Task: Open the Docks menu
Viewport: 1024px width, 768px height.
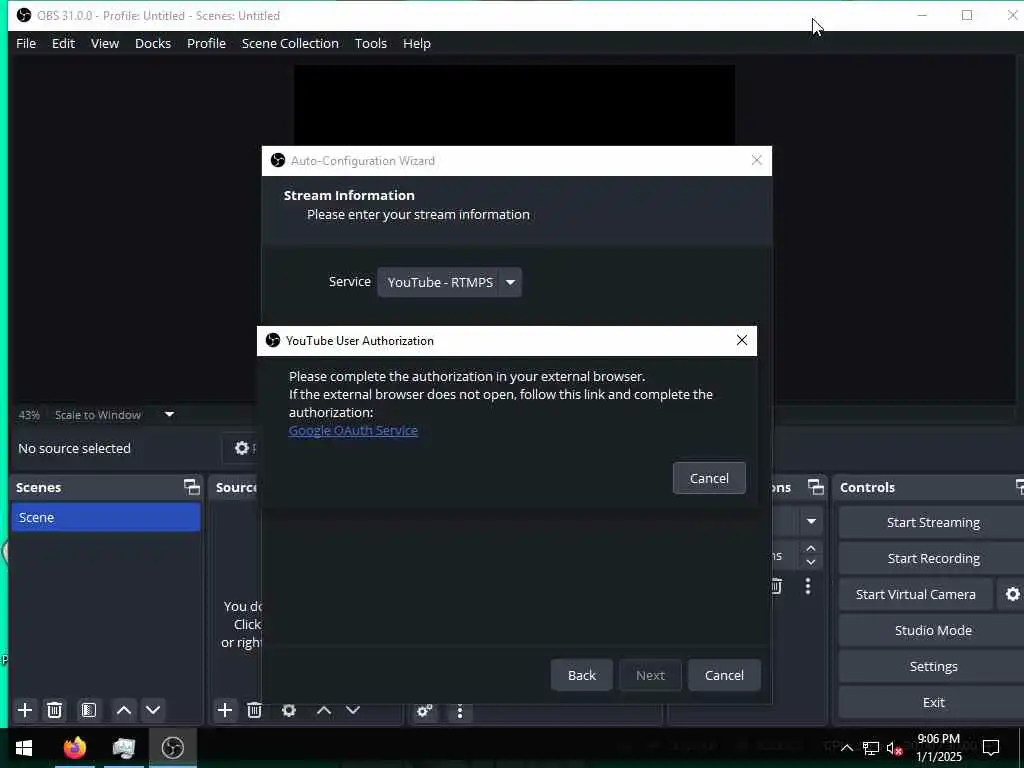Action: 153,43
